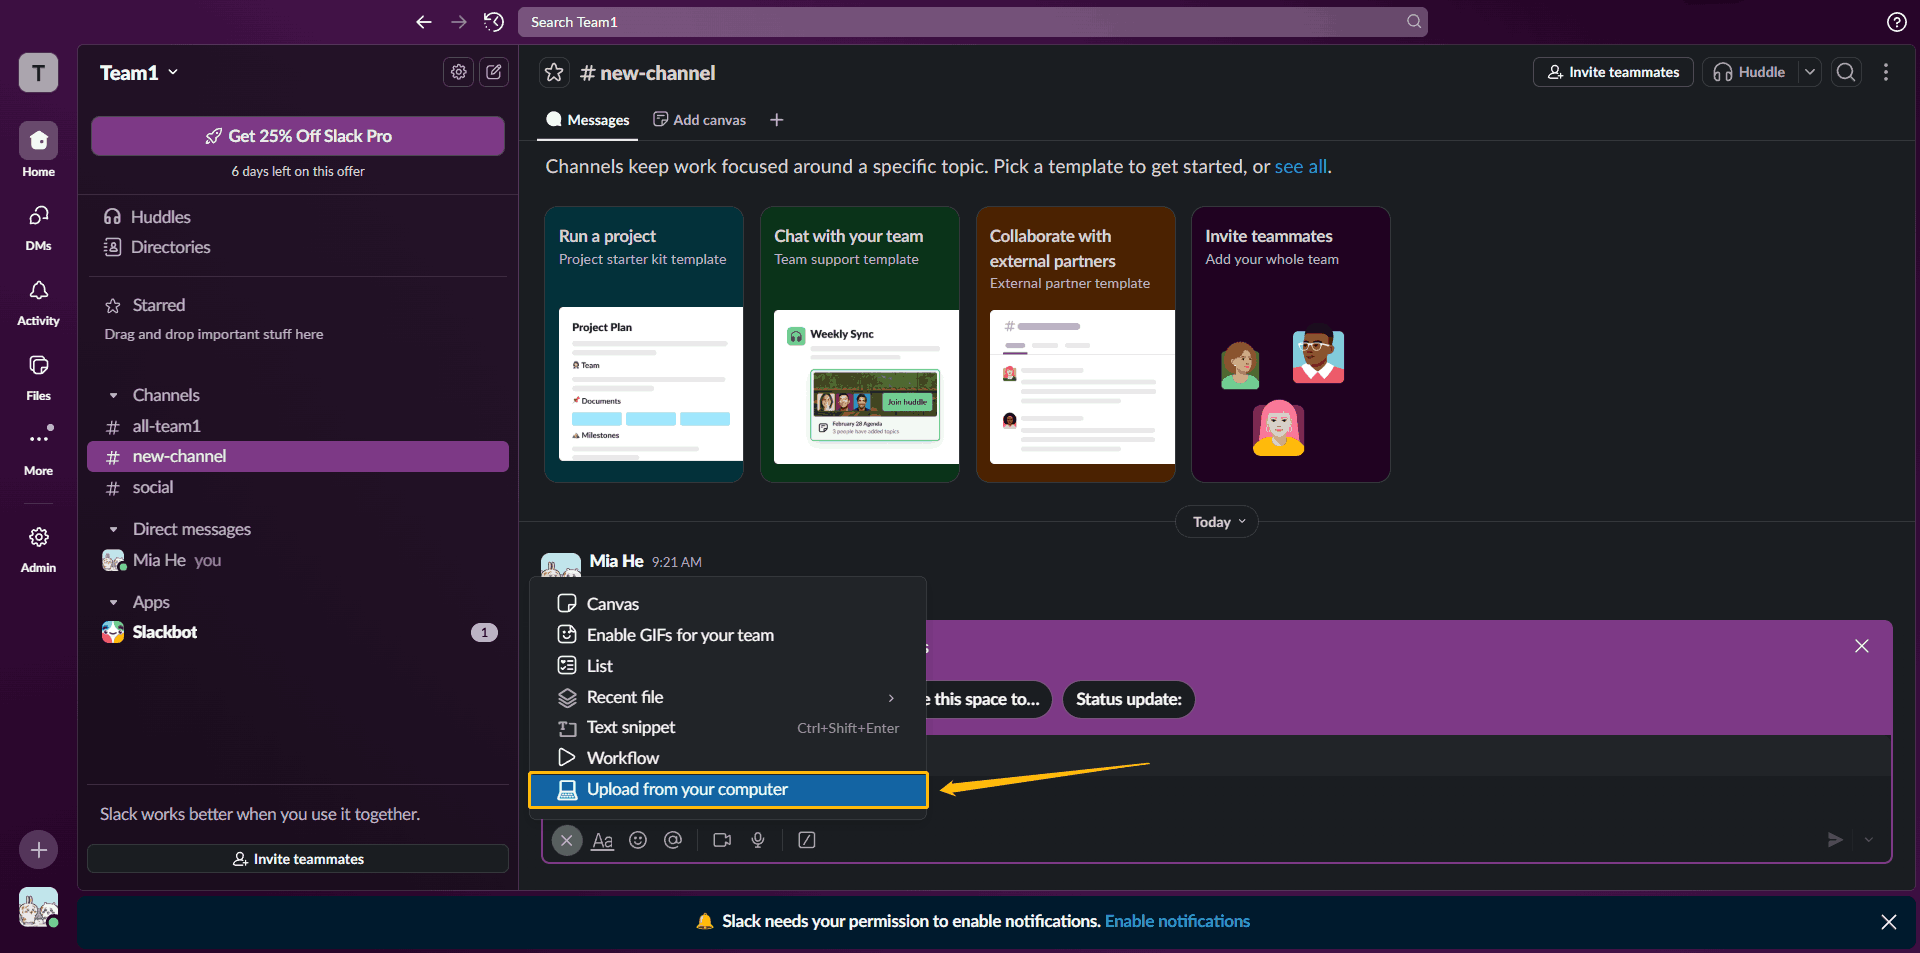Open the mention someone icon

point(673,840)
